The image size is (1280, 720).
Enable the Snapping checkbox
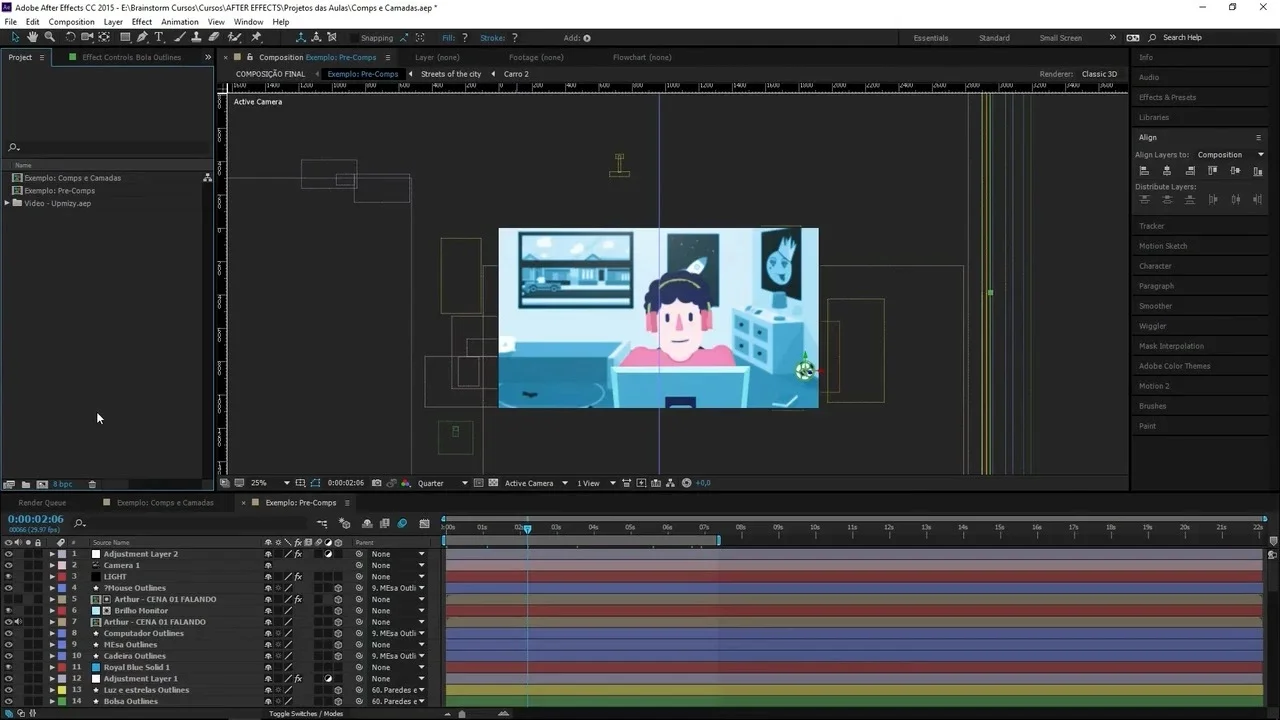tap(352, 38)
